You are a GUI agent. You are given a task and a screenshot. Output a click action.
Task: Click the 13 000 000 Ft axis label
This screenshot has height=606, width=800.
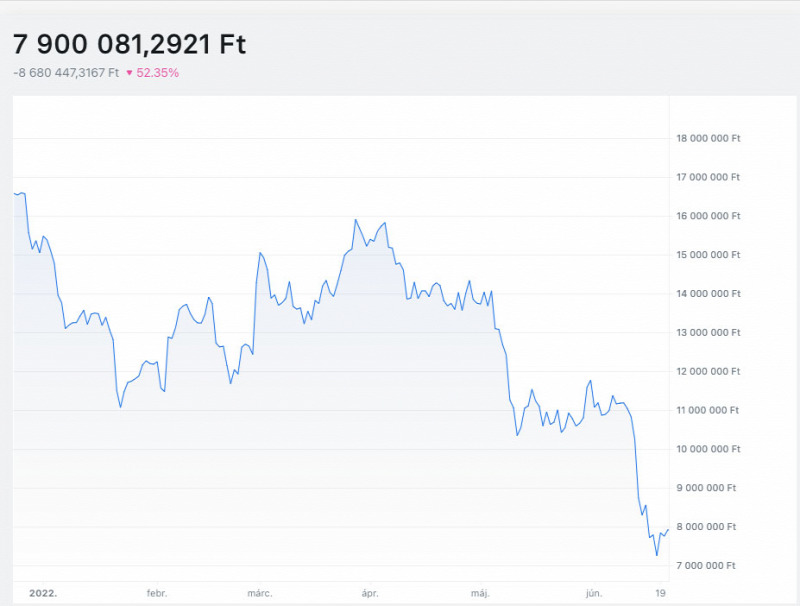[x=708, y=332]
